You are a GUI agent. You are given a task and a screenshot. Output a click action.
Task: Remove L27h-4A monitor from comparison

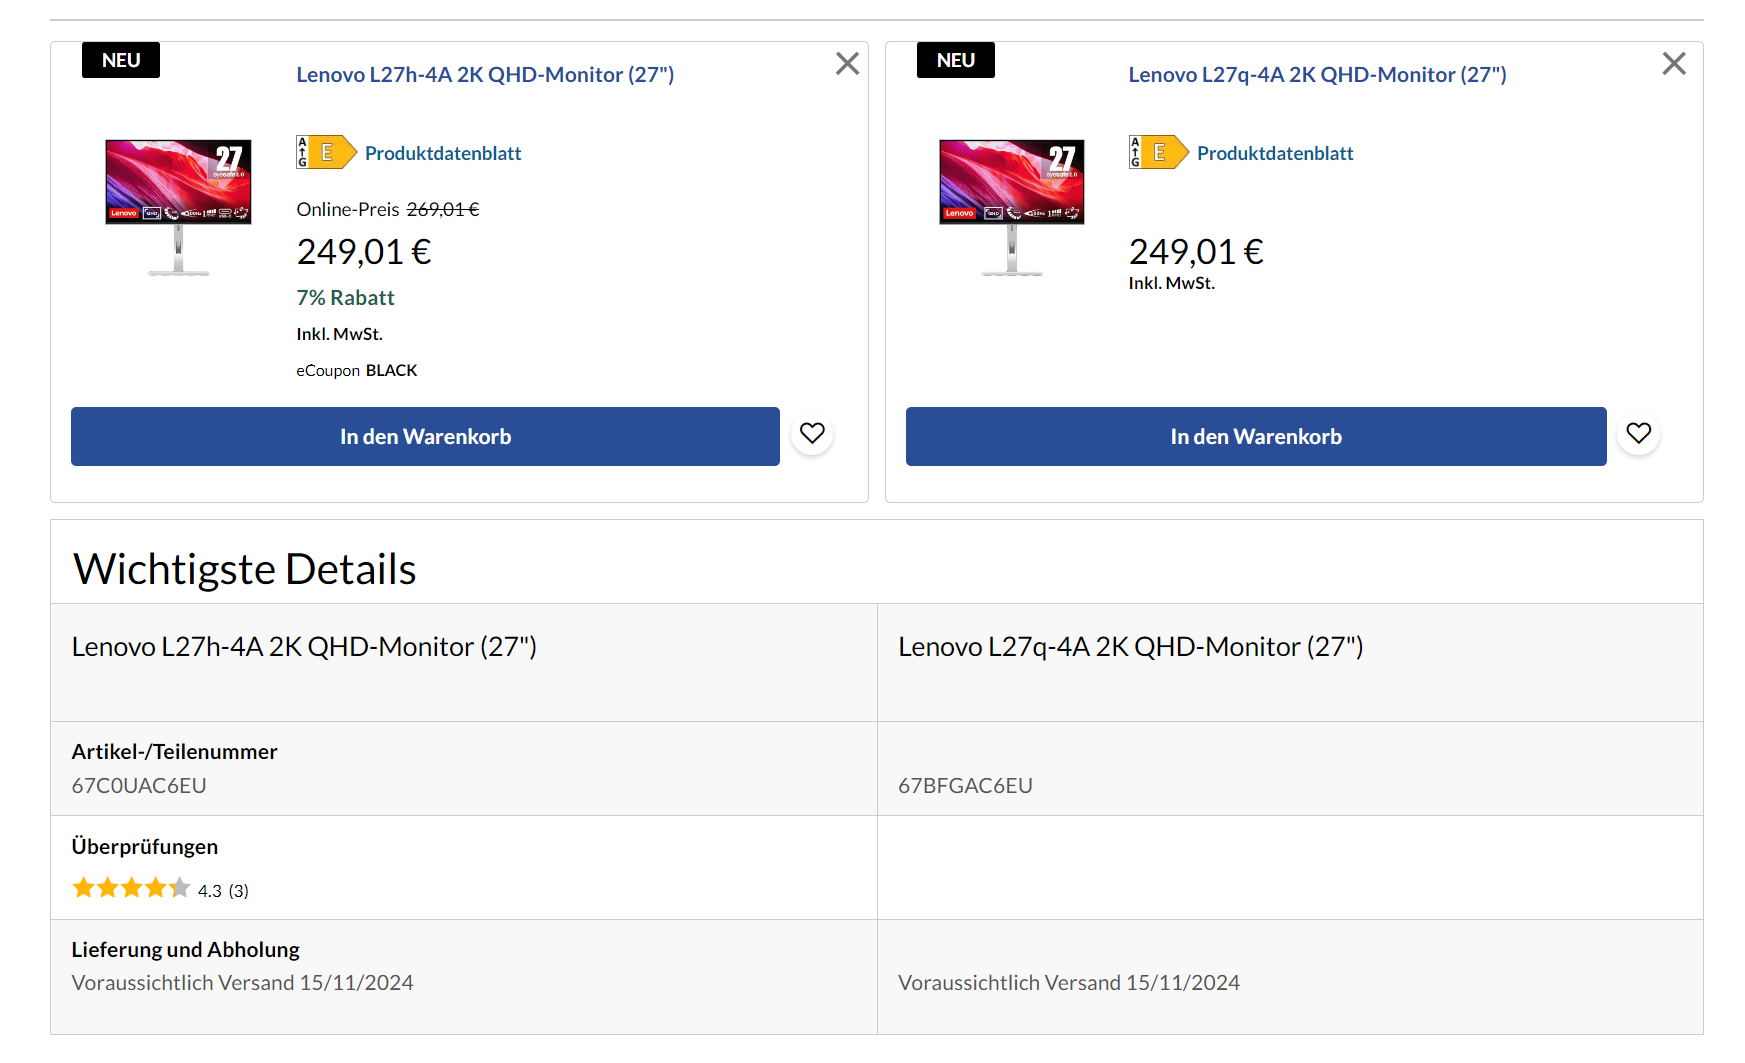pos(847,64)
